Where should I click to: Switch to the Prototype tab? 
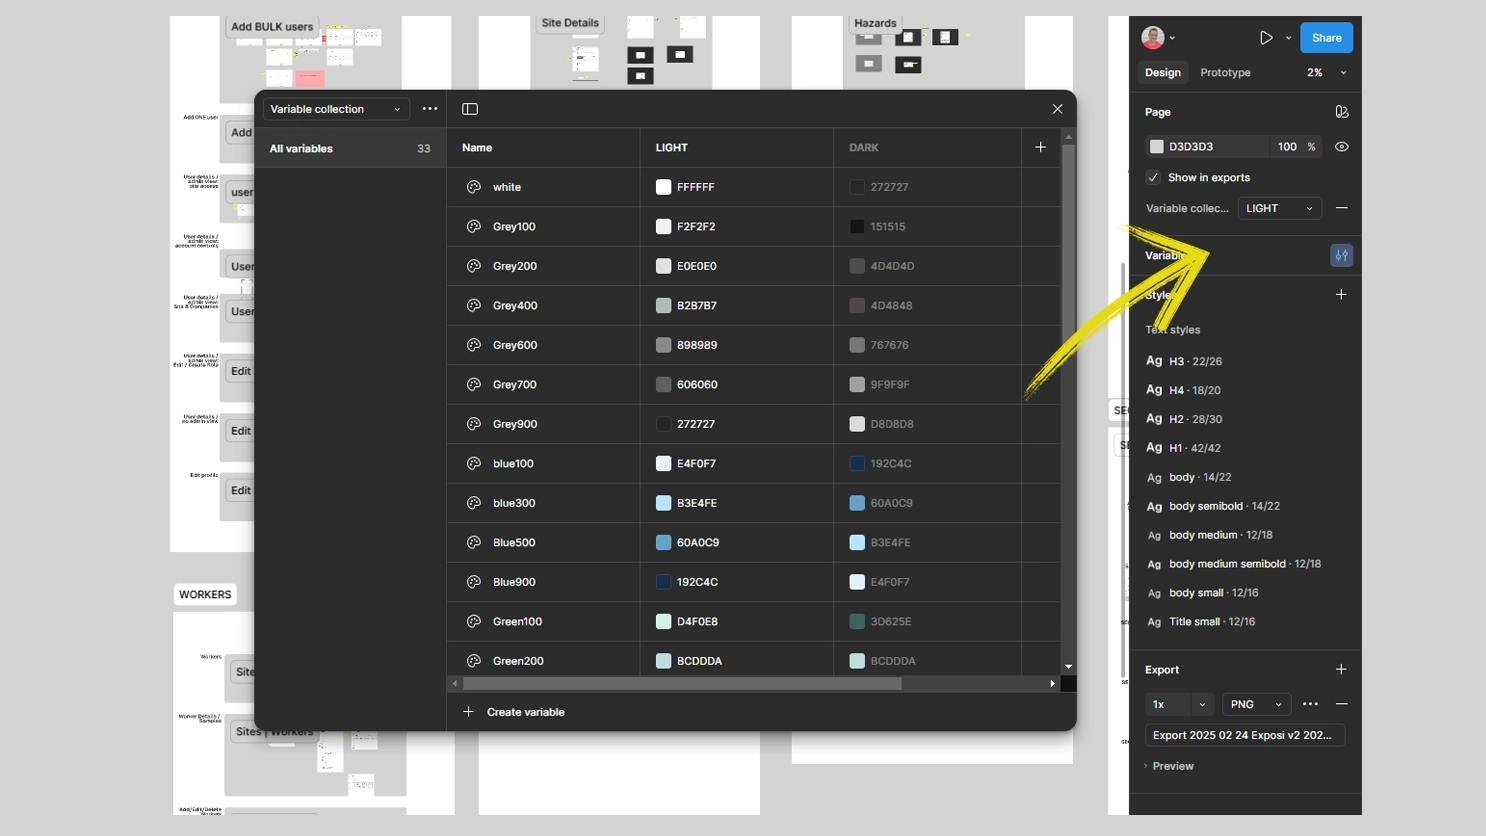click(1224, 72)
